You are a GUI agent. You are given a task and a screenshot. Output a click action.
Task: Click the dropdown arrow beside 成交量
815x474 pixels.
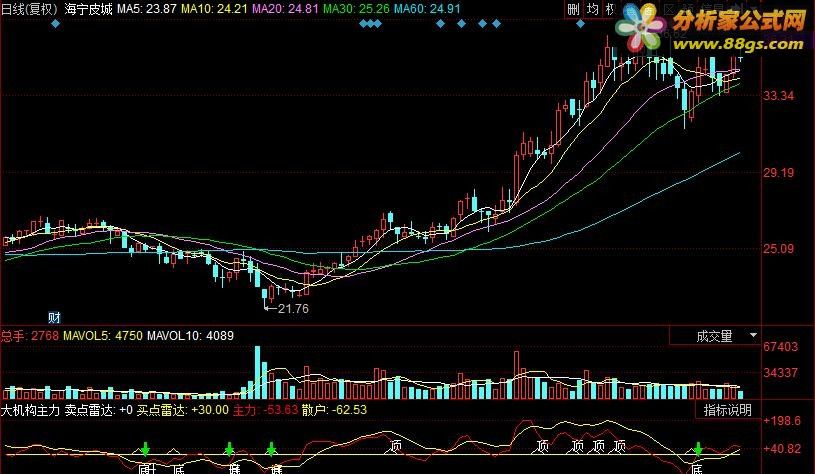click(x=753, y=336)
